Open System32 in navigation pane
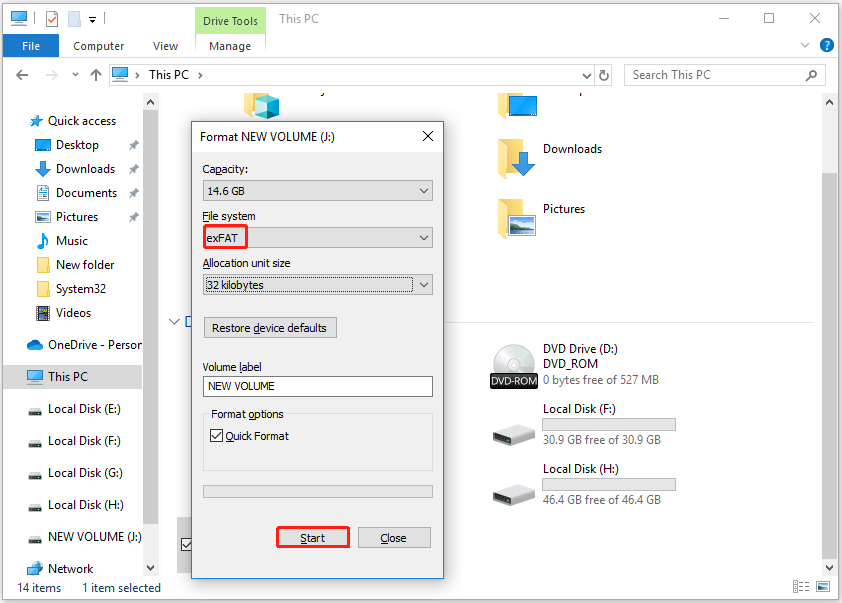 81,289
